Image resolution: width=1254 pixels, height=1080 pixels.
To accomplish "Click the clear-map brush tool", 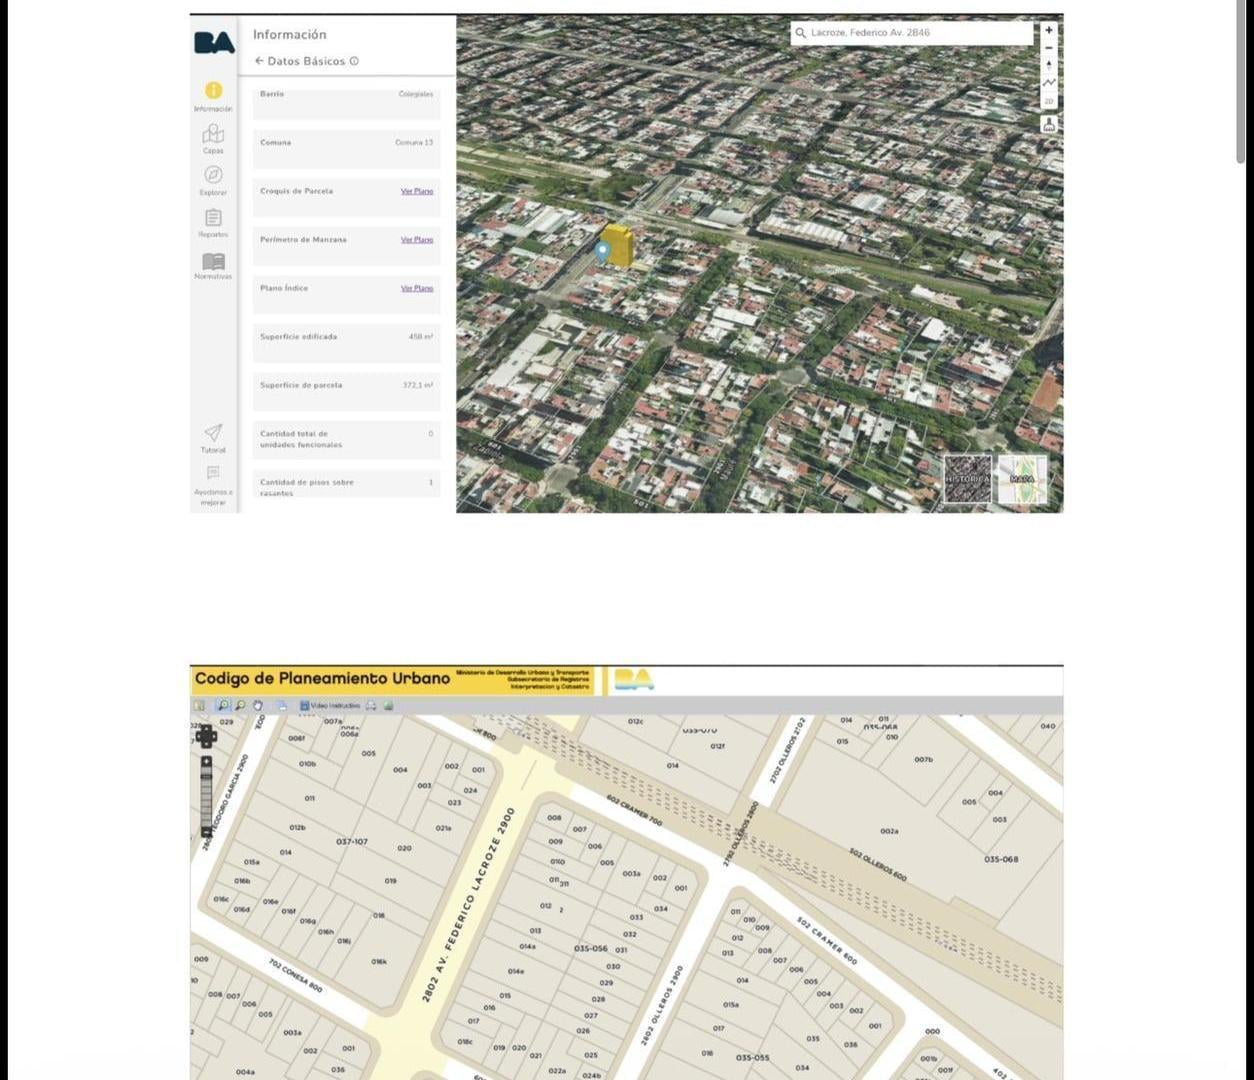I will point(1049,124).
